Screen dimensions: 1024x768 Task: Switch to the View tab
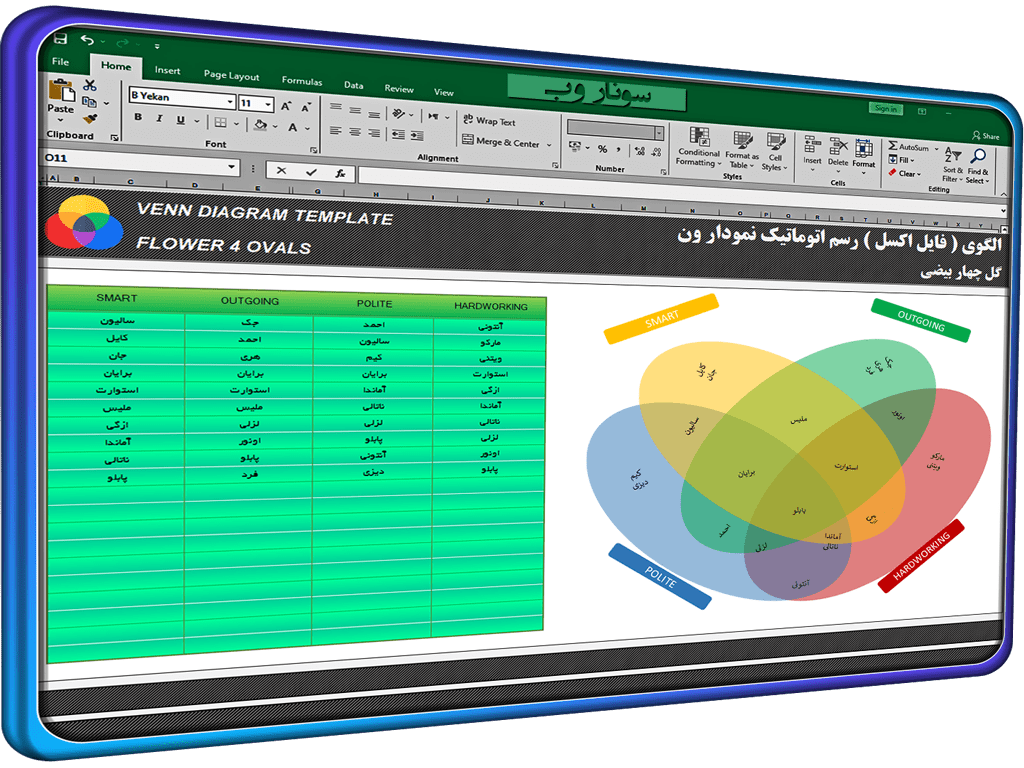[x=443, y=92]
